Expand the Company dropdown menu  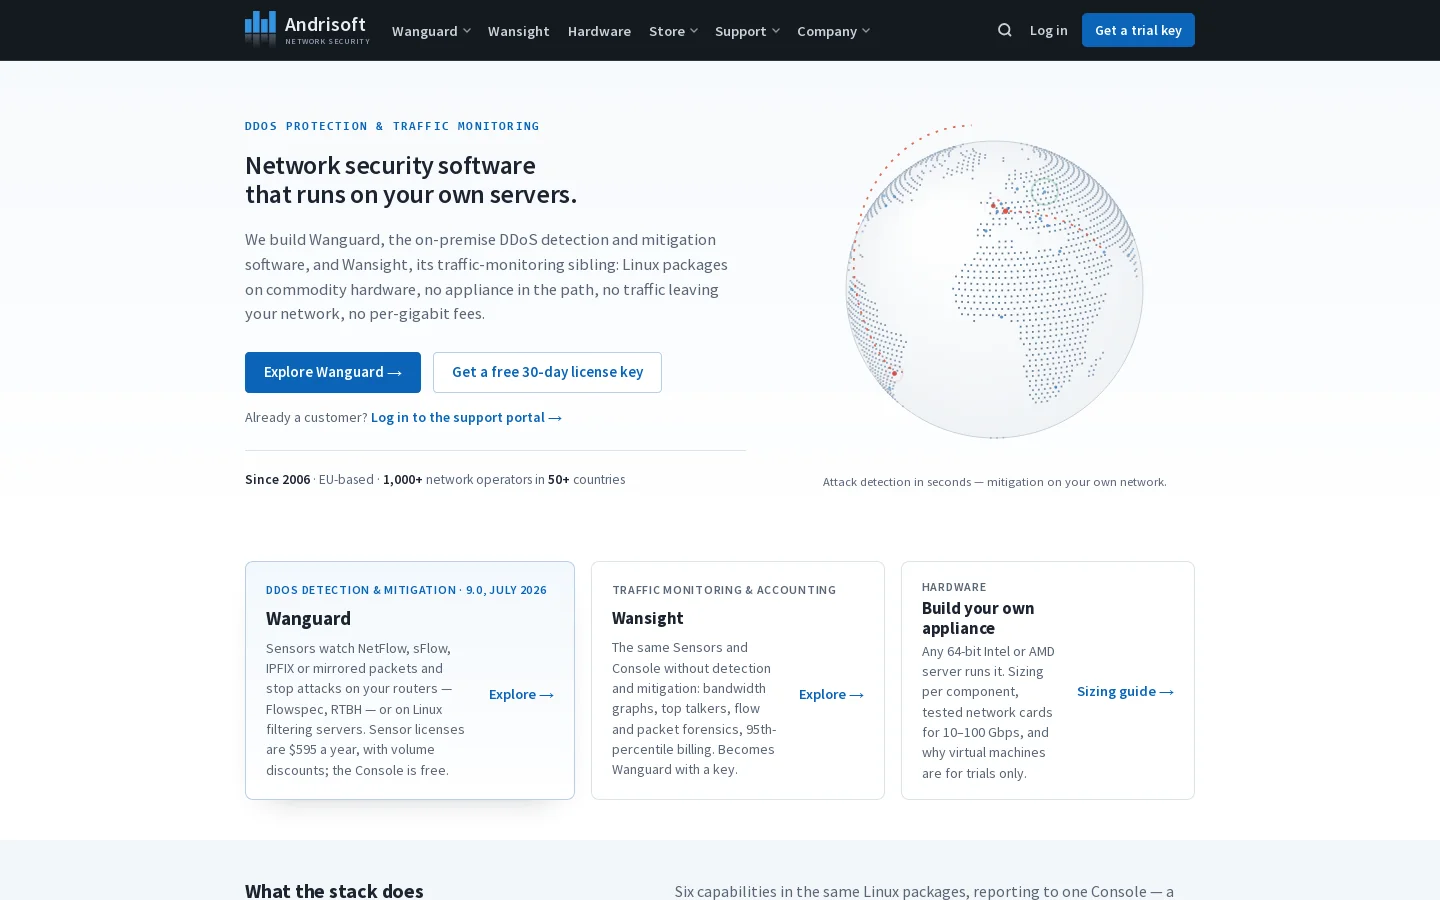(833, 31)
